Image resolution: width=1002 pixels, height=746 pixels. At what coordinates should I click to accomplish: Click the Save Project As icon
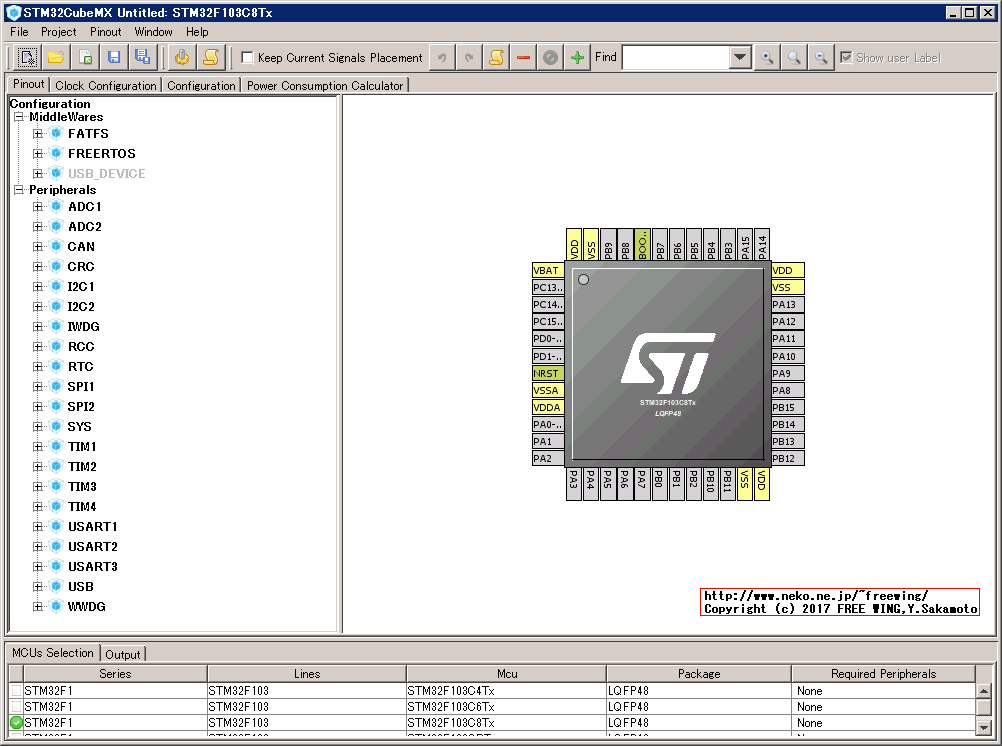click(x=143, y=58)
